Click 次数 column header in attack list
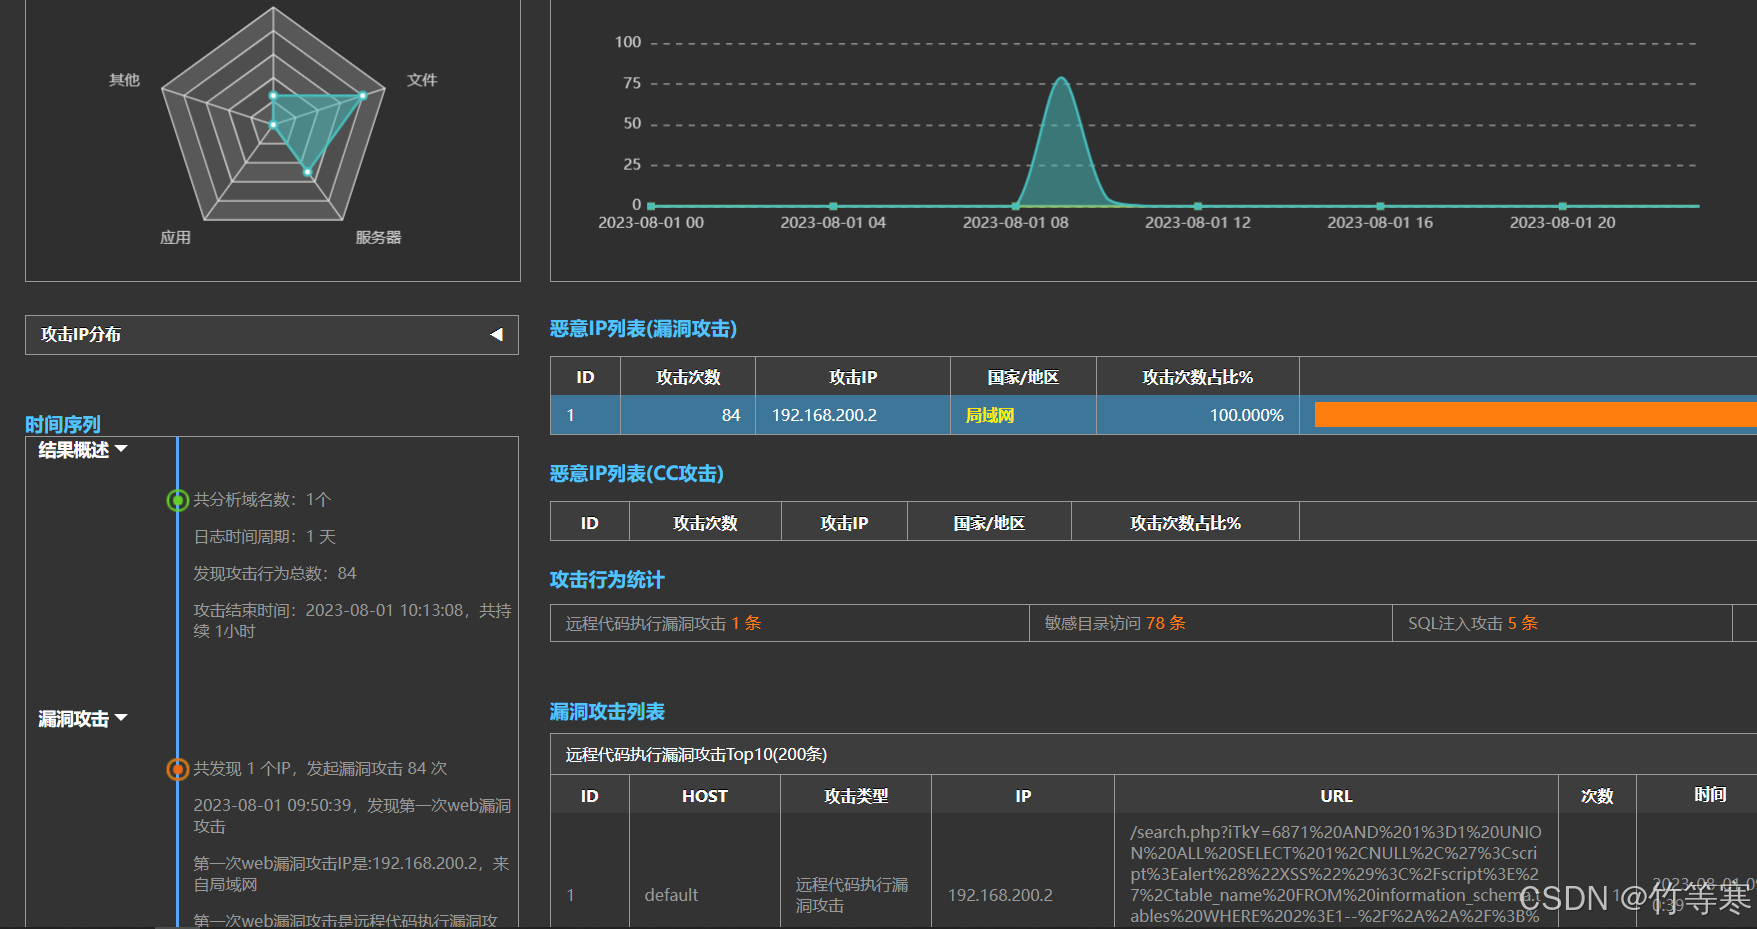Image resolution: width=1757 pixels, height=929 pixels. (x=1597, y=796)
